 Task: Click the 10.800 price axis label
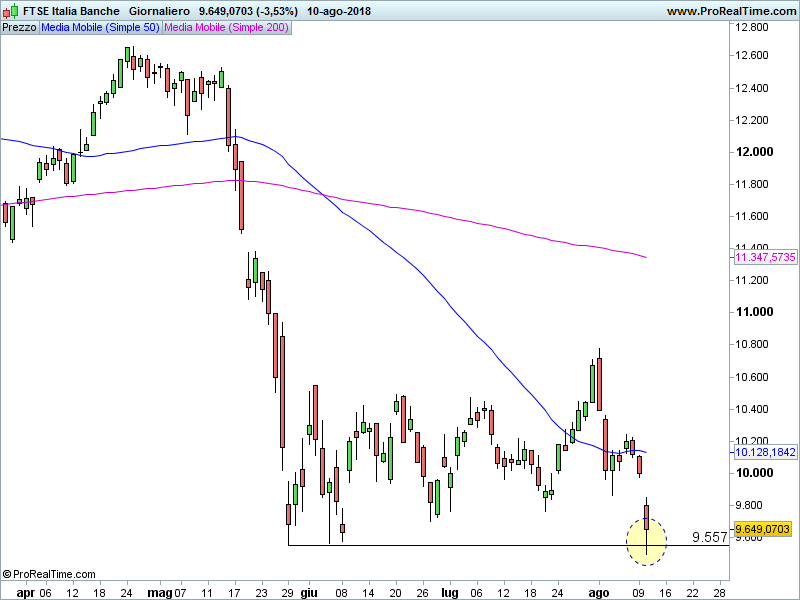pyautogui.click(x=752, y=344)
